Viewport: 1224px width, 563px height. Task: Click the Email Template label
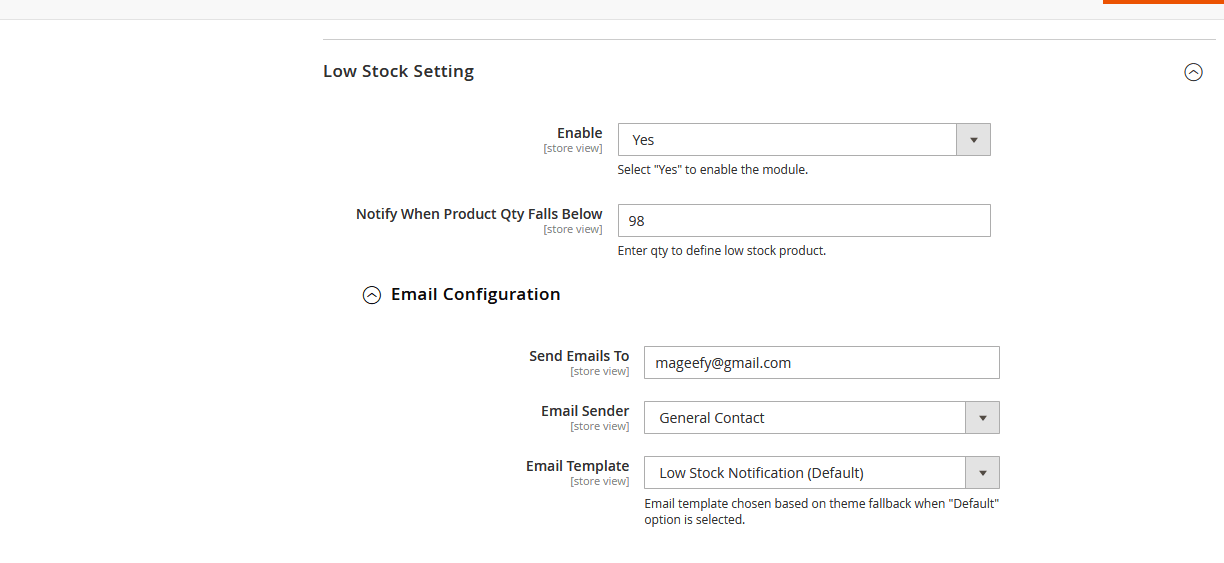tap(577, 466)
